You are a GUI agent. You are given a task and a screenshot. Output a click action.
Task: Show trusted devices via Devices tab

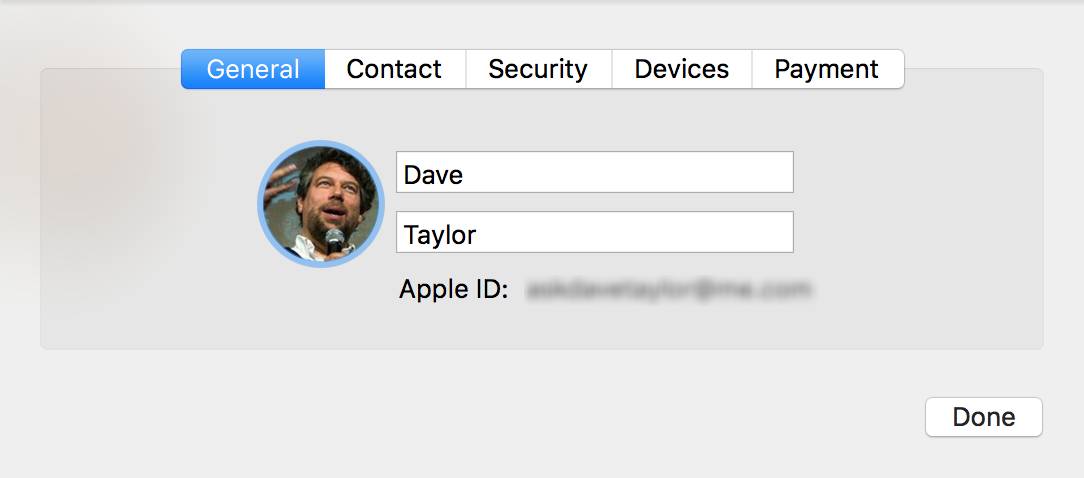[x=682, y=69]
